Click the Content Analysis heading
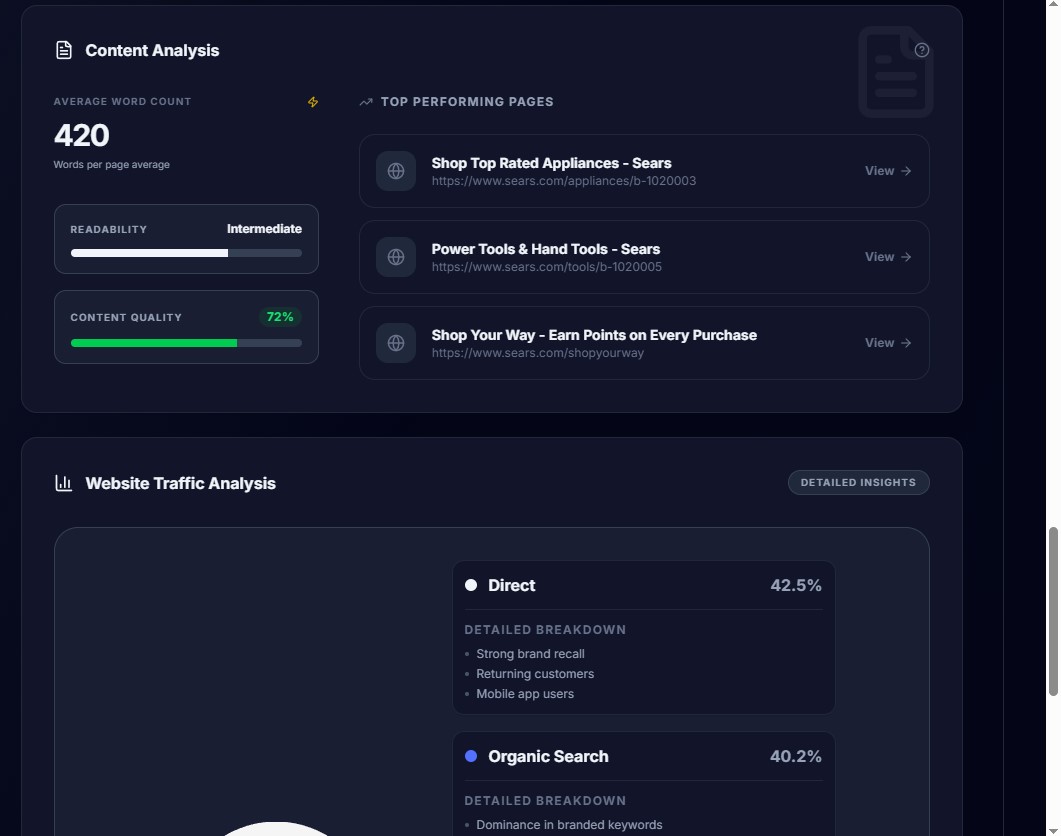1061x836 pixels. 152,51
